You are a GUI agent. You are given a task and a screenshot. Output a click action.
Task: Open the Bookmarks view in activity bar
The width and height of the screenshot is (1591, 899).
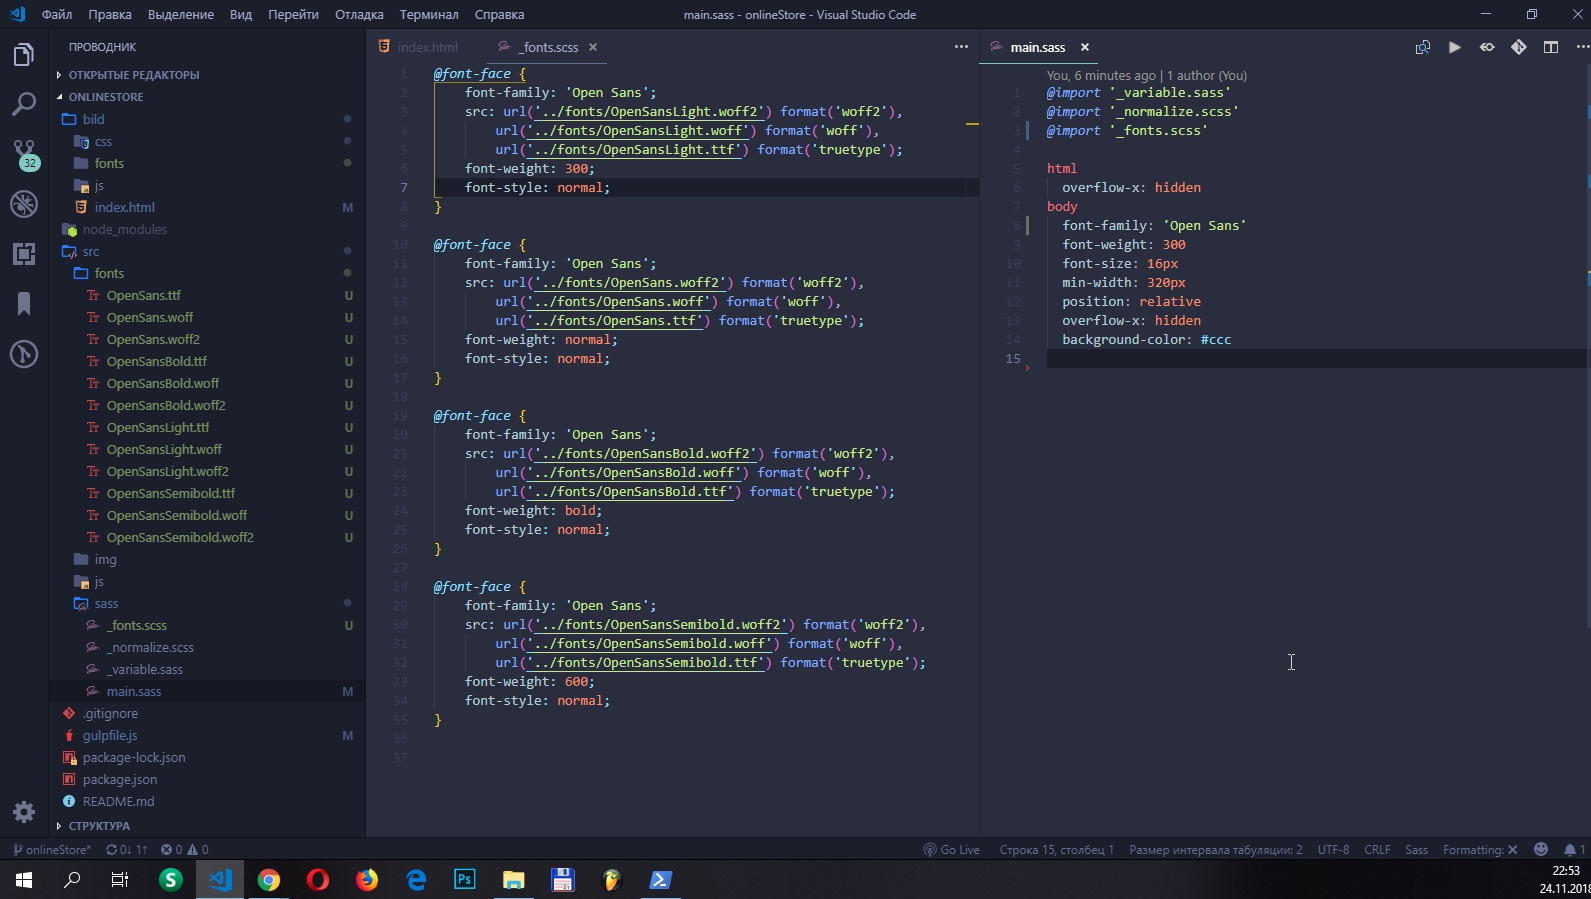pos(24,304)
